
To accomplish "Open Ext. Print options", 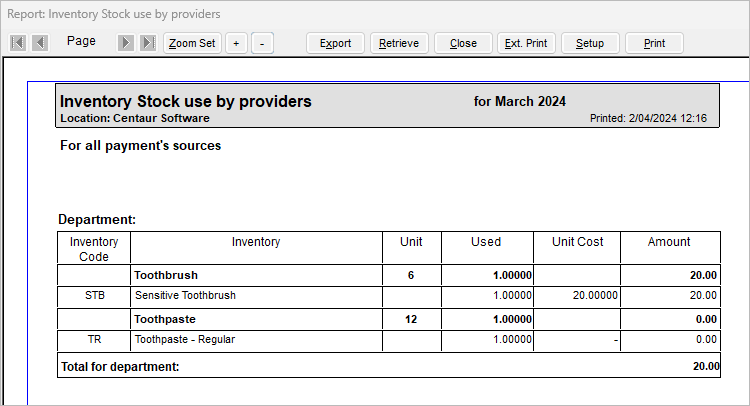I will pos(526,43).
